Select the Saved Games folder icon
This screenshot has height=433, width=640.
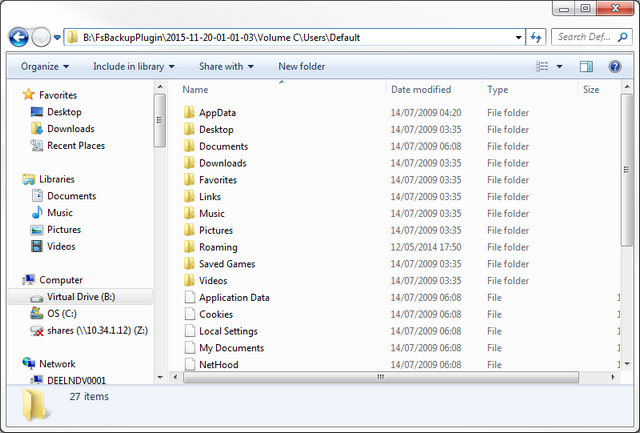[189, 263]
